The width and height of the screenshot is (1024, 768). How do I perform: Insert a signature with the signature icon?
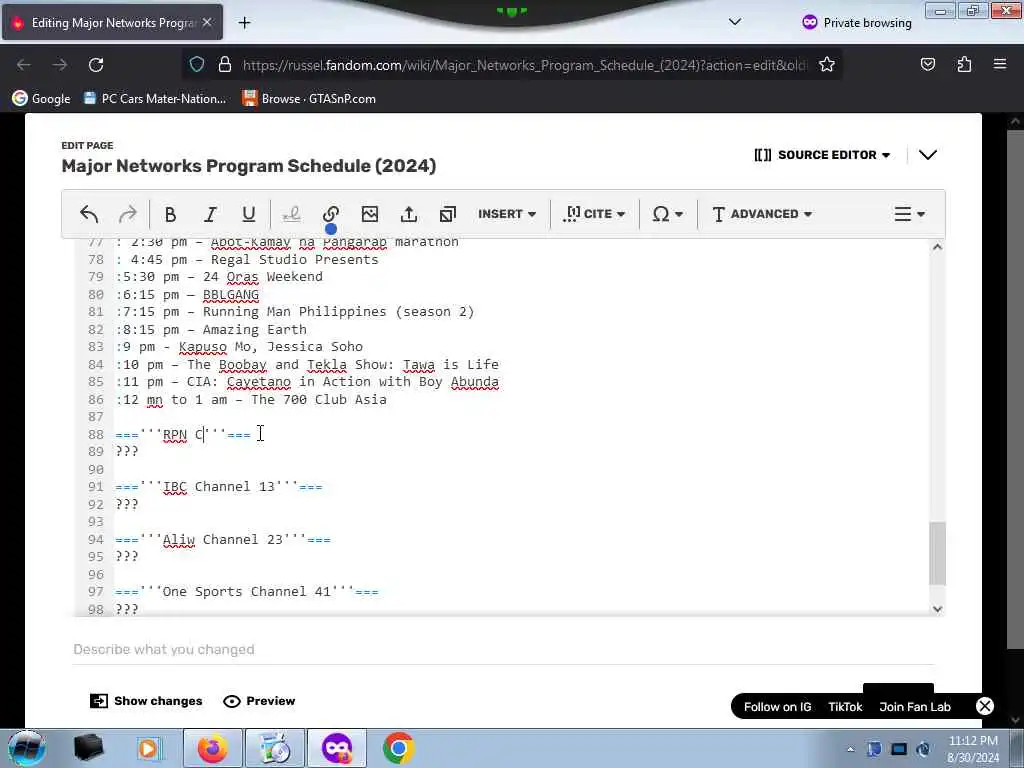point(291,214)
